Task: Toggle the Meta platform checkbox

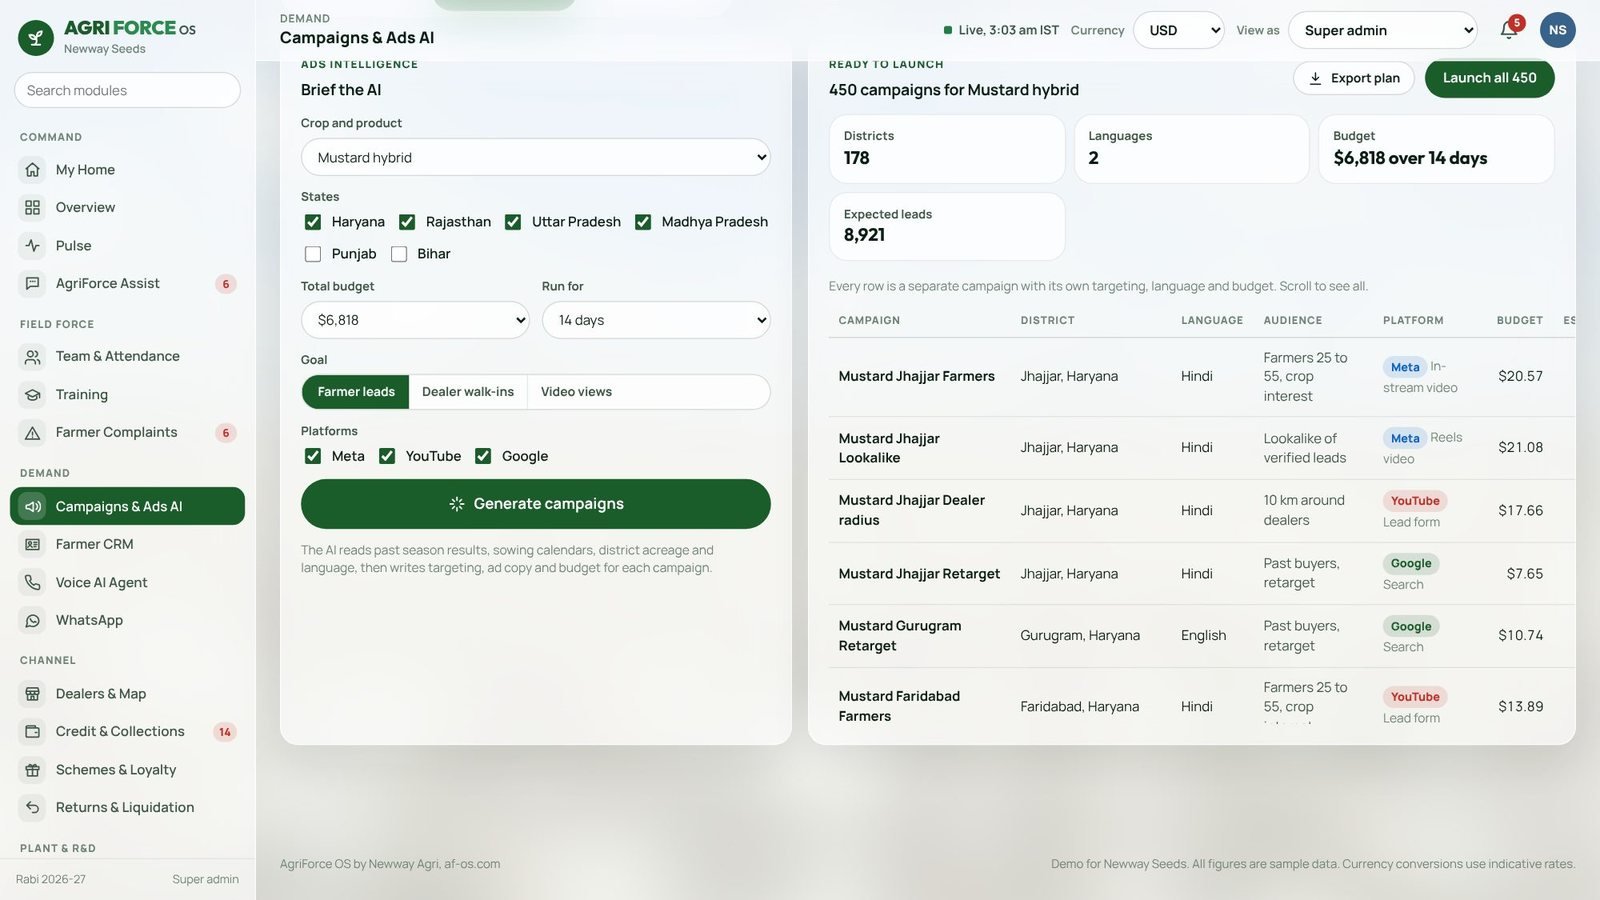Action: [313, 456]
